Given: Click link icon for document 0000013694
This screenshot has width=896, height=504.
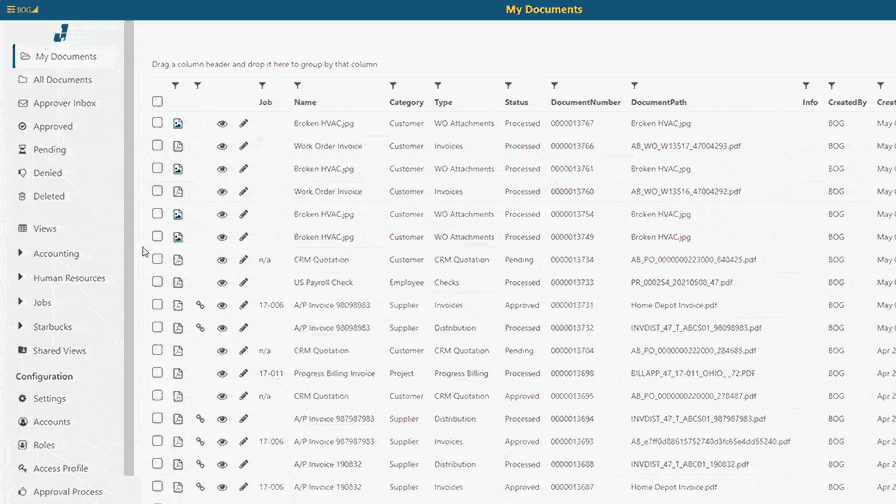Looking at the screenshot, I should pos(200,419).
